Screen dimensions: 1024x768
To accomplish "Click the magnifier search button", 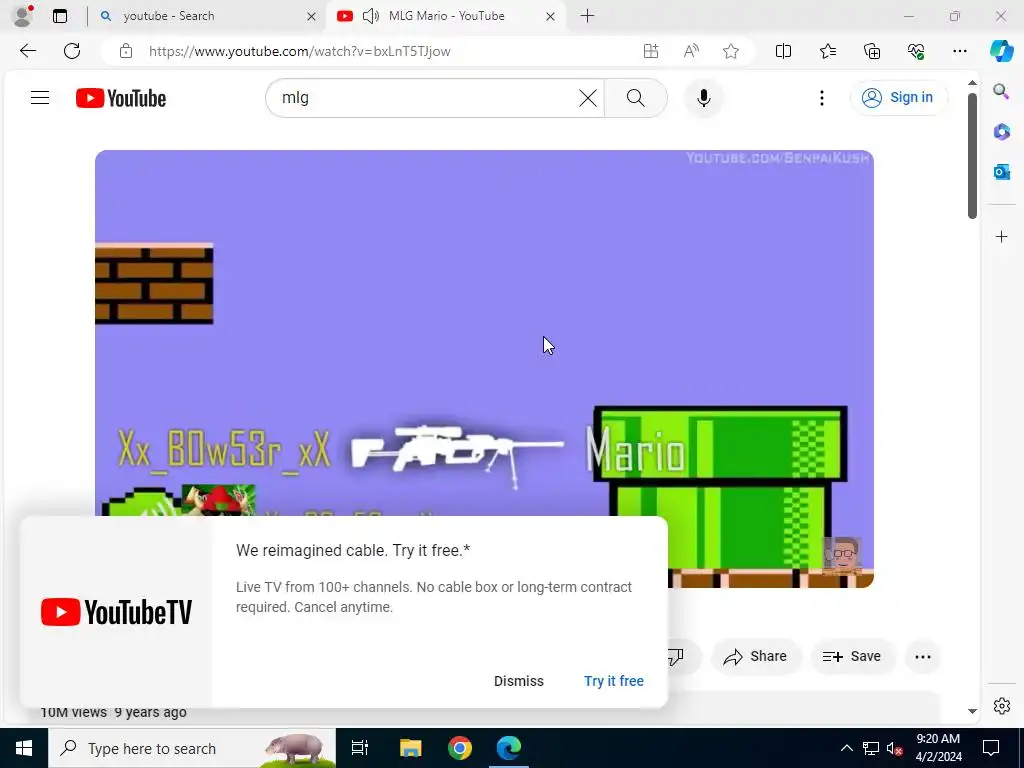I will pos(635,98).
